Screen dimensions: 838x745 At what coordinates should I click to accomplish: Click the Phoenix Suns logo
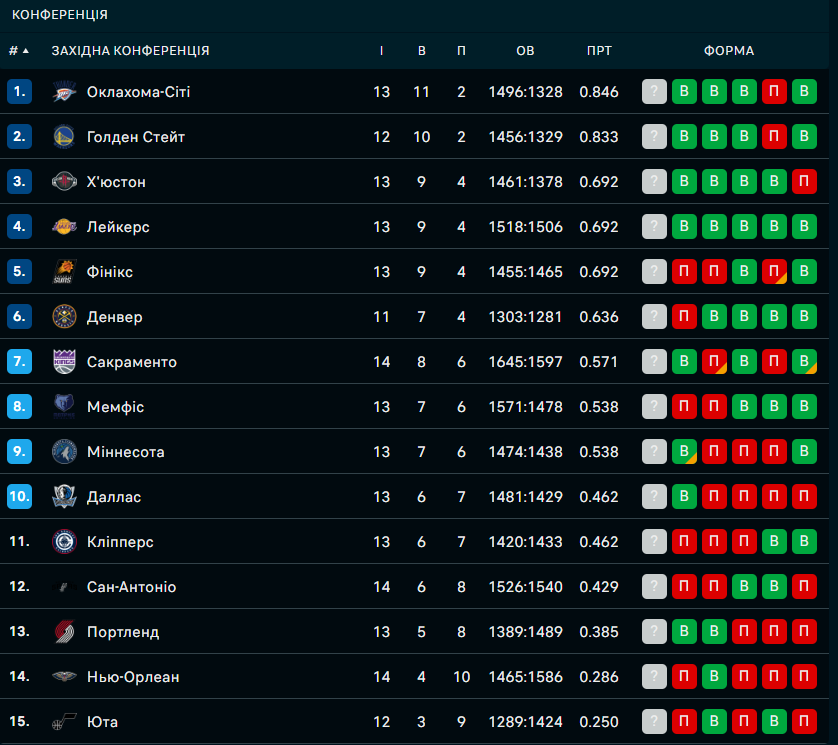64,272
